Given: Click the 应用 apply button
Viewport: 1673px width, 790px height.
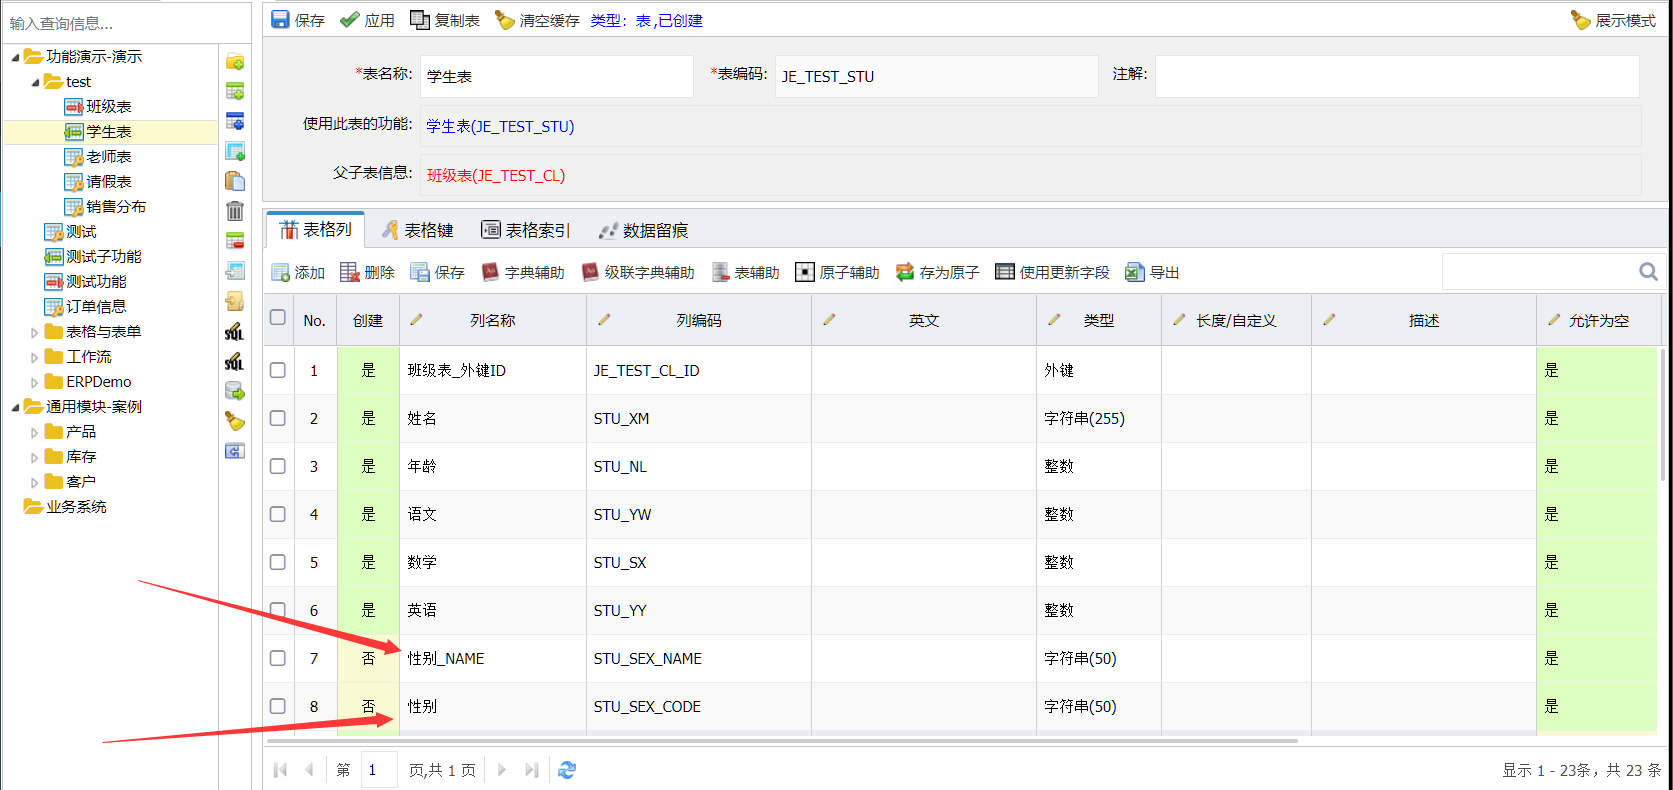Looking at the screenshot, I should point(367,20).
